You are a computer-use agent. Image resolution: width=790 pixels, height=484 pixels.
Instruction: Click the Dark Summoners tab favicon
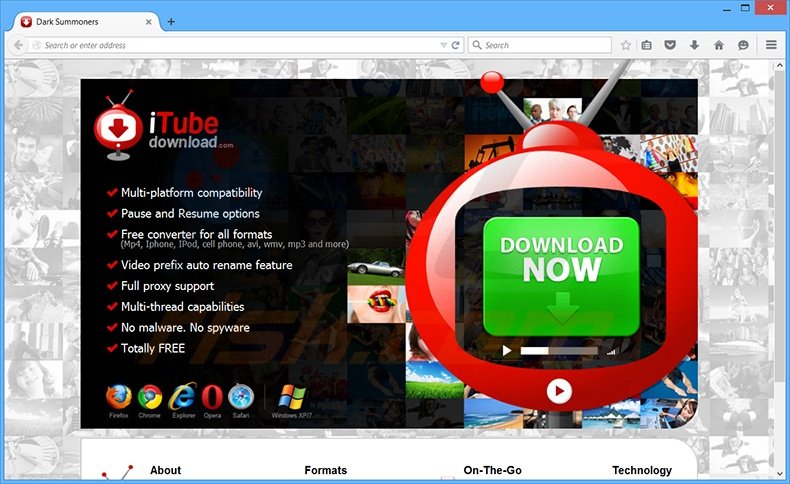pyautogui.click(x=26, y=22)
